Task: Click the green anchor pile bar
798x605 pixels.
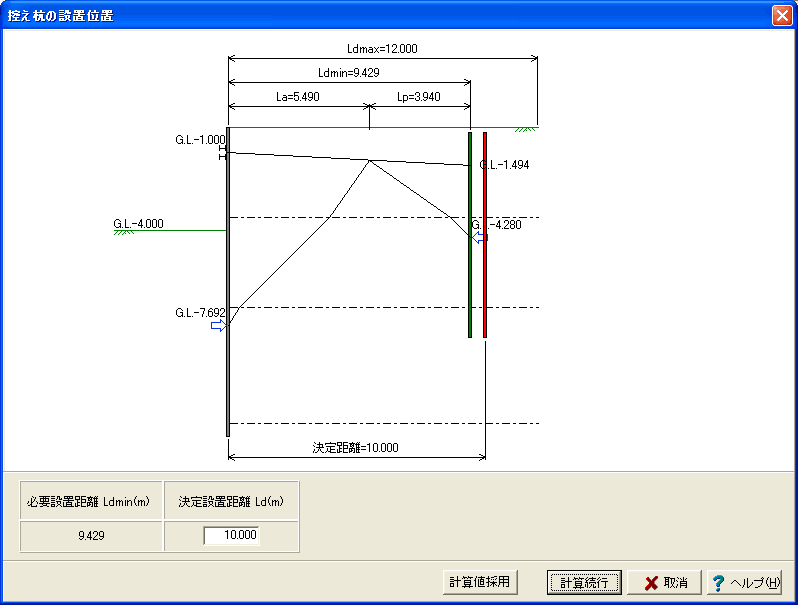Action: [470, 235]
